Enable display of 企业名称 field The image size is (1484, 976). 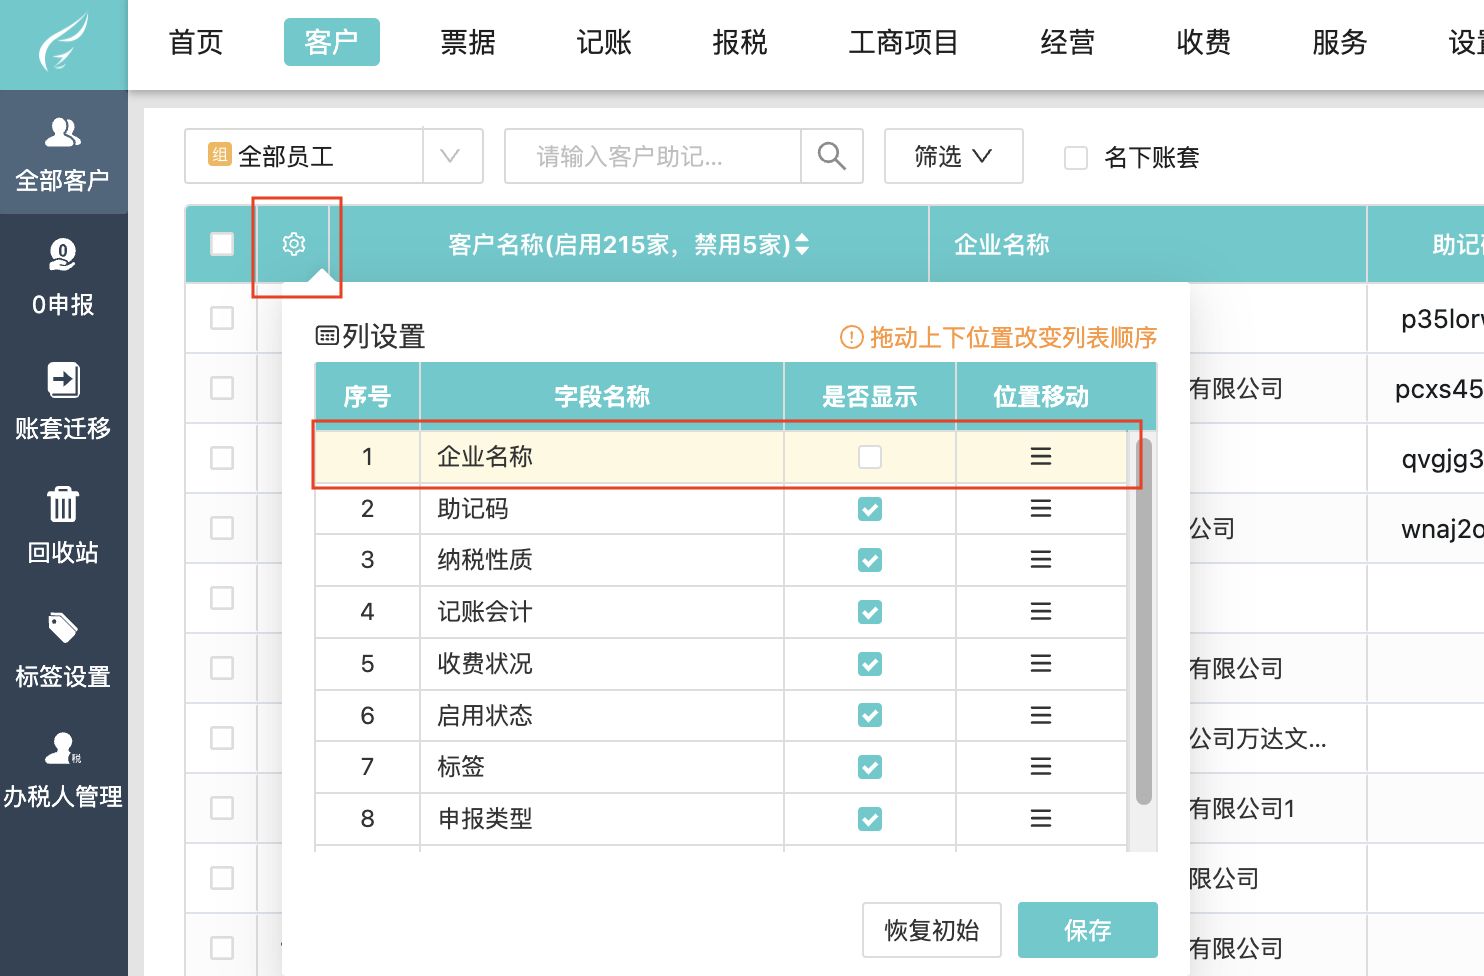[x=870, y=457]
